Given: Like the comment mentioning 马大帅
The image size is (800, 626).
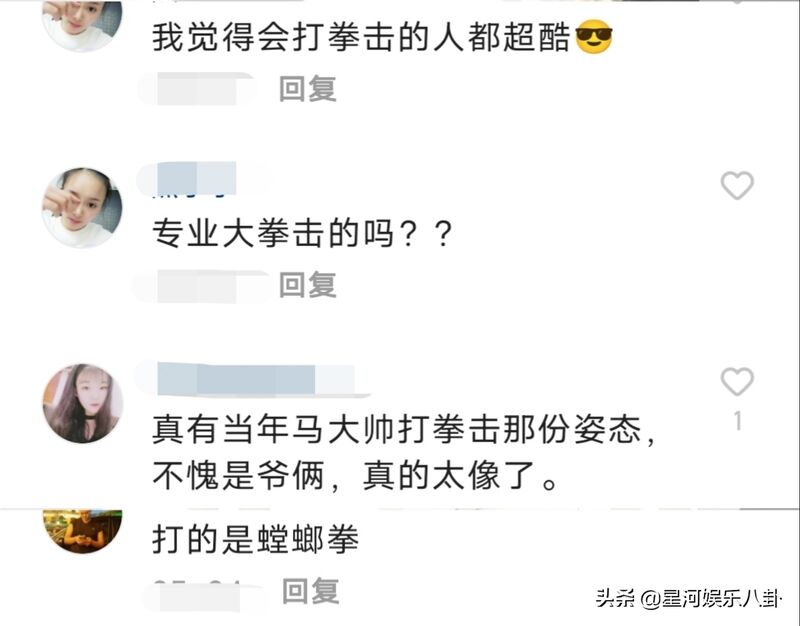Looking at the screenshot, I should [737, 381].
